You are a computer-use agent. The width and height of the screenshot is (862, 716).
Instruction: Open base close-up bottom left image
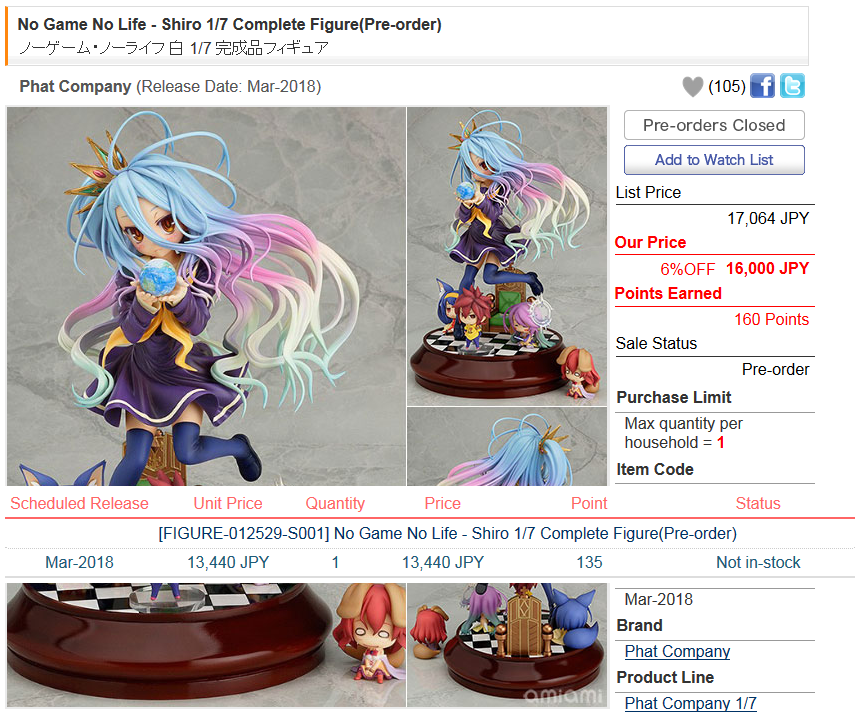coord(206,645)
